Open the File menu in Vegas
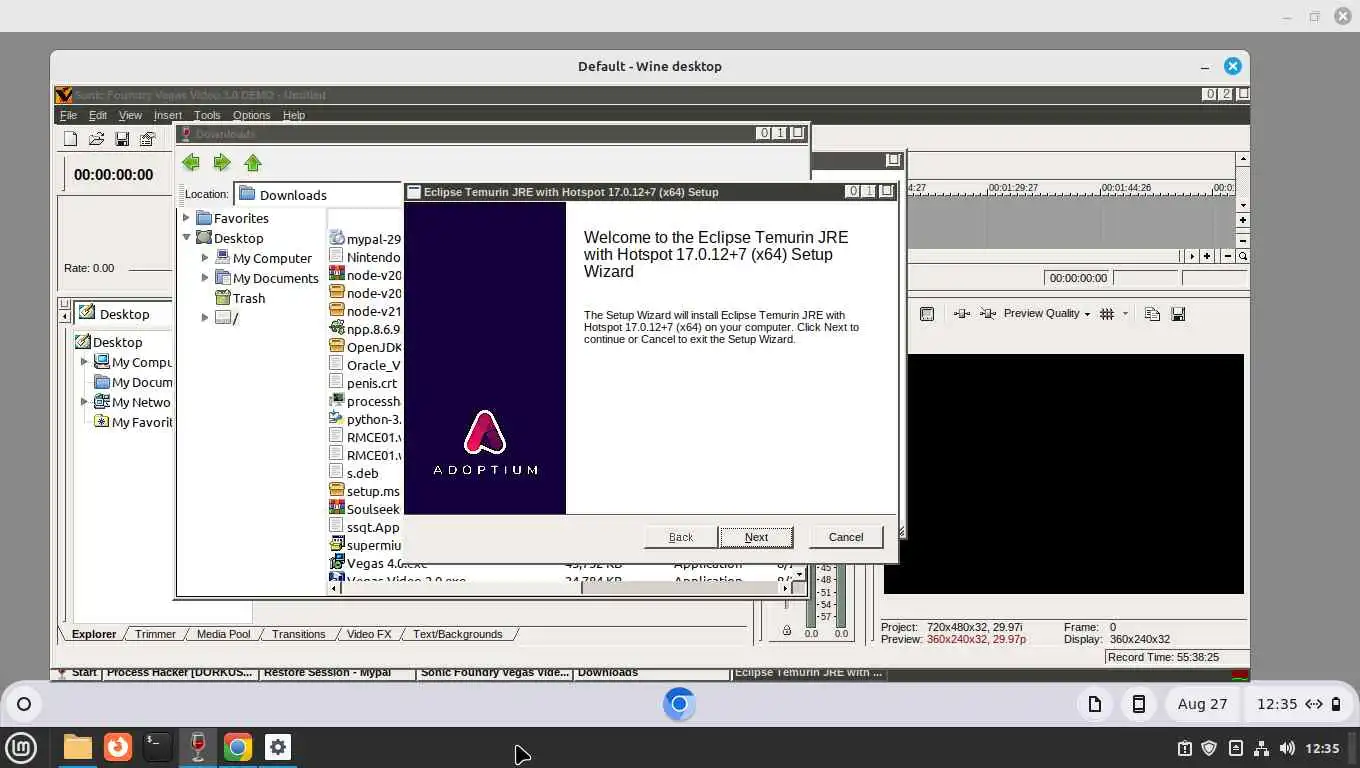Image resolution: width=1360 pixels, height=768 pixels. pos(68,115)
